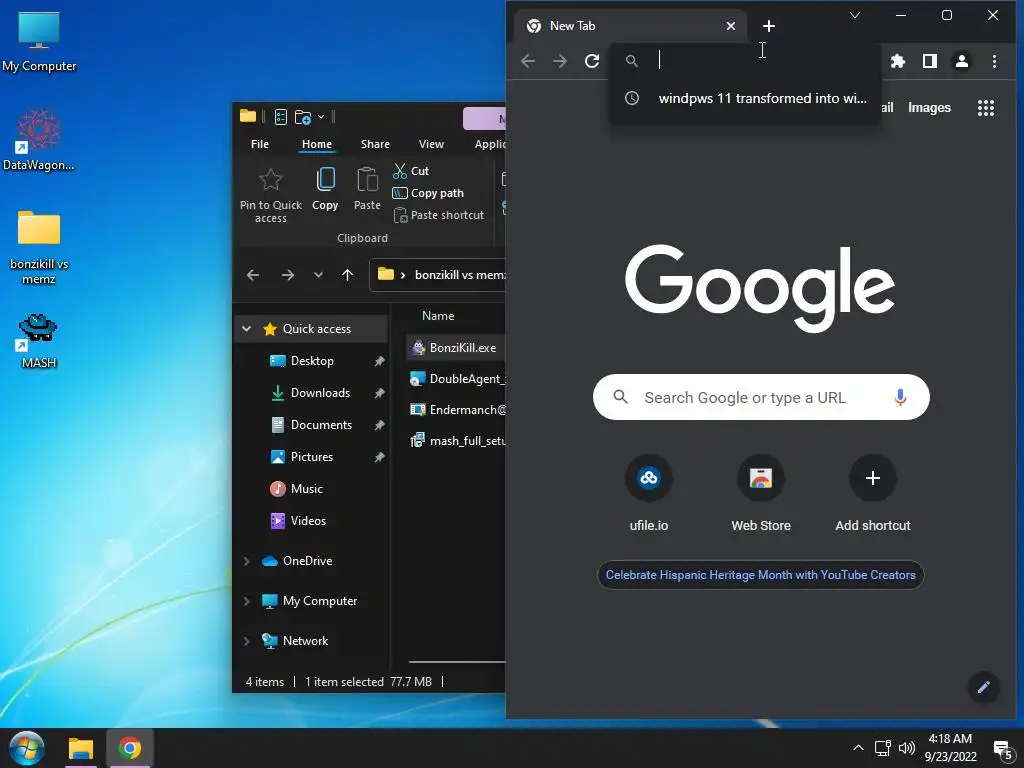The height and width of the screenshot is (768, 1024).
Task: Expand breadcrumb chevron before bonzikill vs memz
Action: pos(403,275)
